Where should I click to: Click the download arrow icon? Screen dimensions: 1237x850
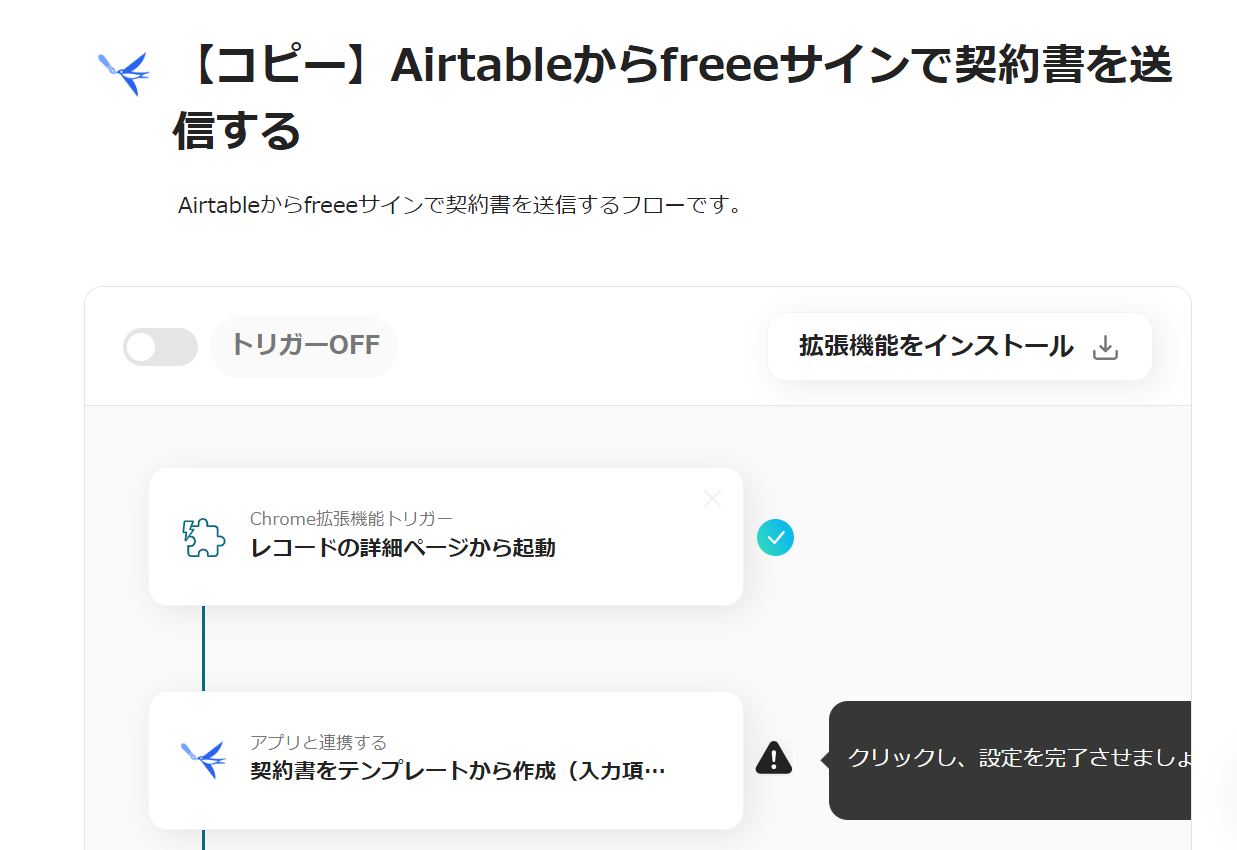point(1105,347)
